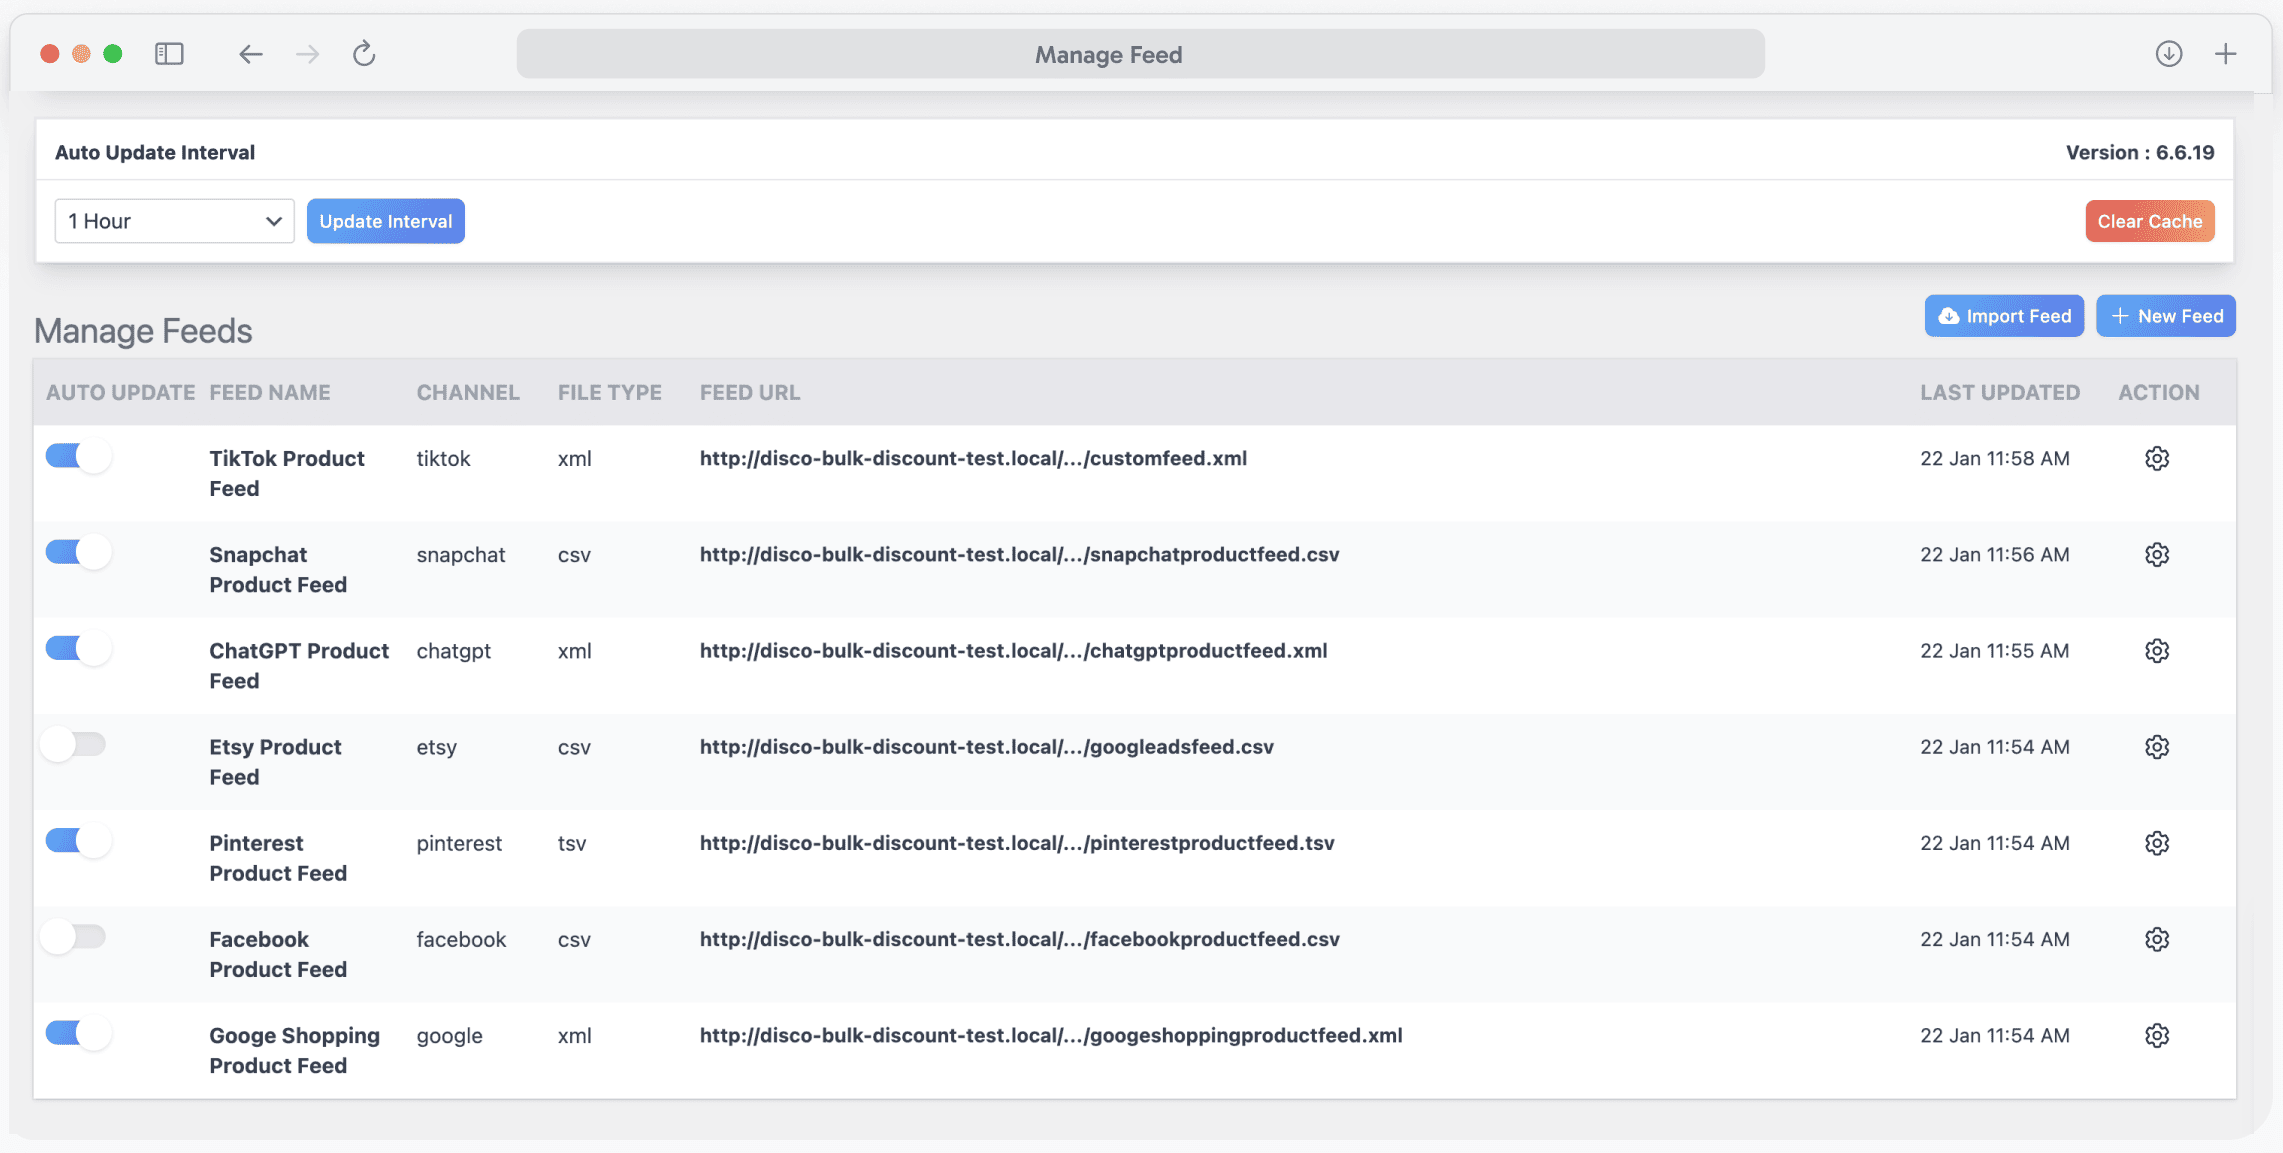Screen dimensions: 2283x1153
Task: Open settings for Googe Shopping Product Feed
Action: pyautogui.click(x=2157, y=1035)
